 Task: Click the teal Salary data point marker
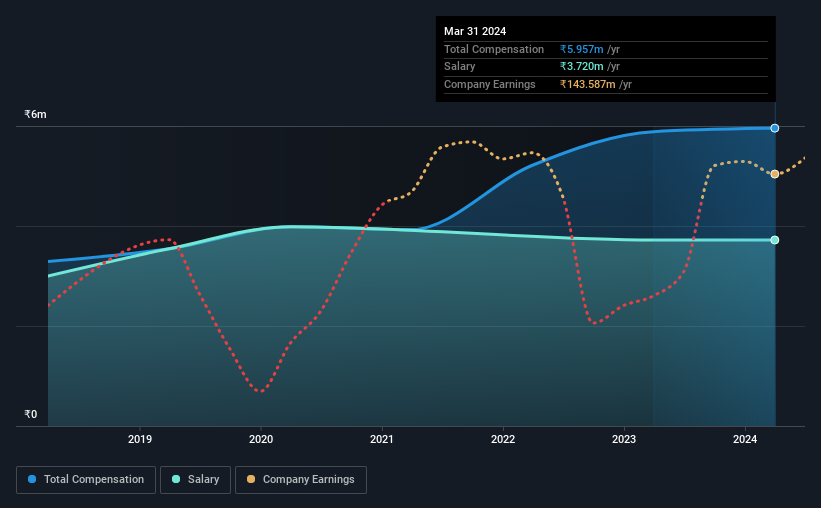point(774,240)
